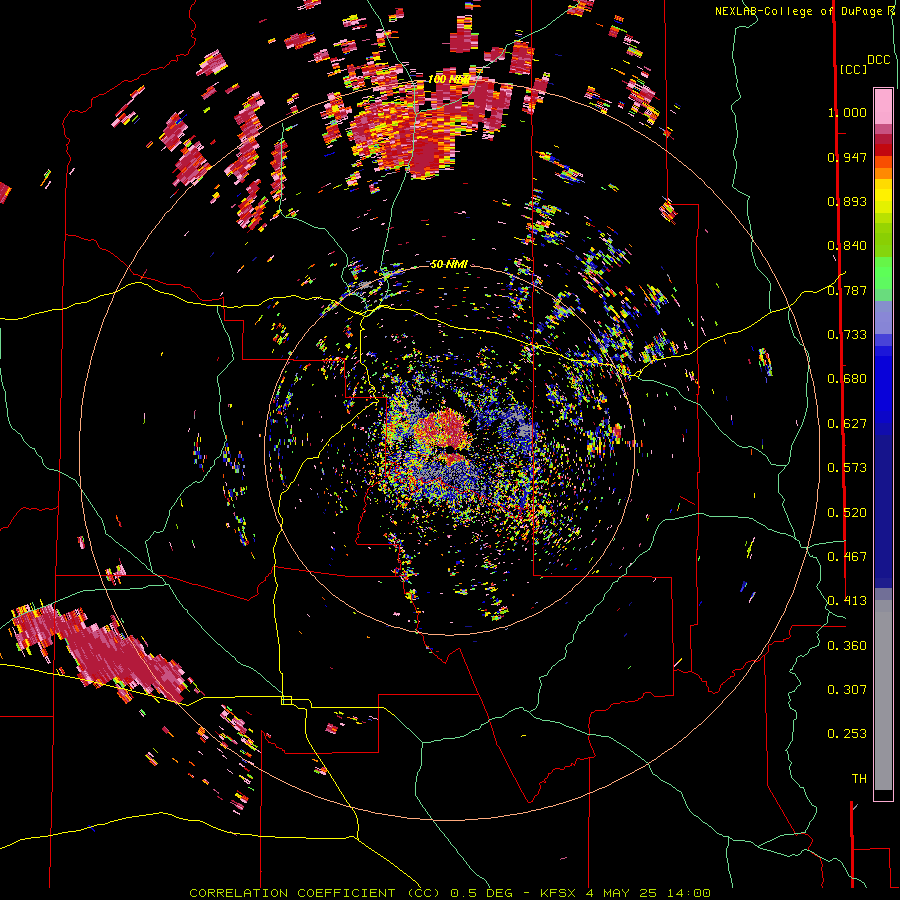Image resolution: width=900 pixels, height=900 pixels.
Task: Pick the bright green color bar segment
Action: coord(883,273)
